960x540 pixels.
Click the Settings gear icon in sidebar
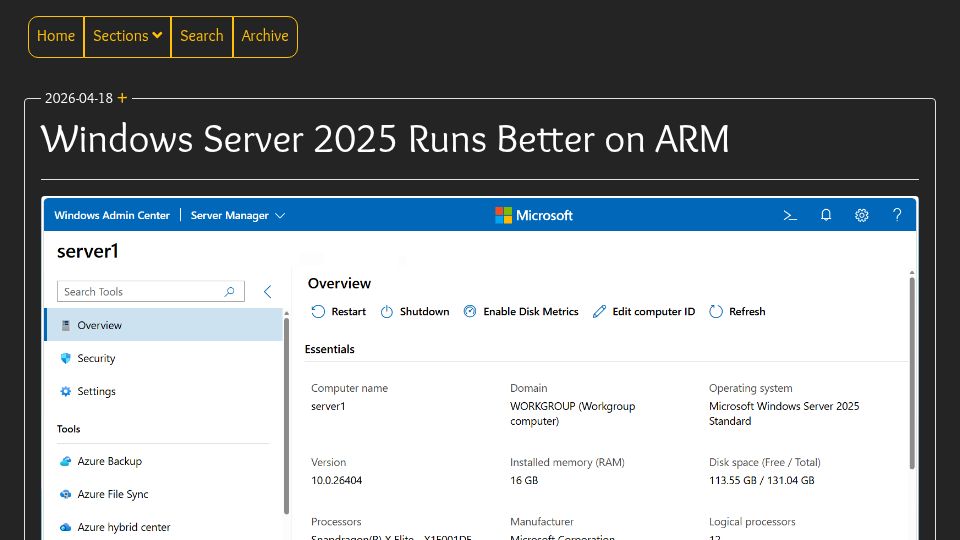(66, 391)
